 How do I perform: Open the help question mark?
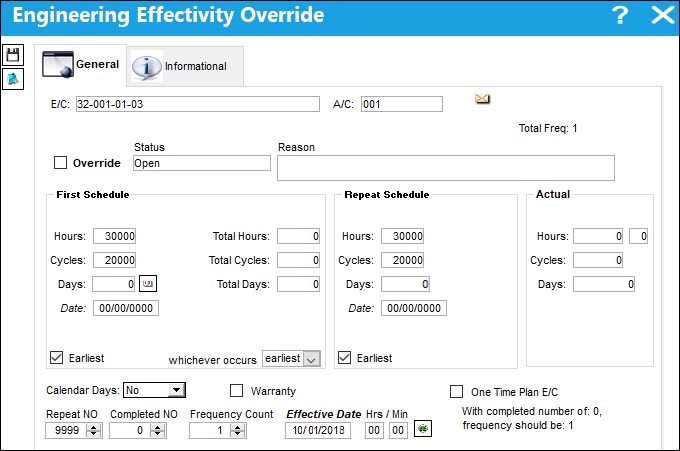click(x=620, y=15)
